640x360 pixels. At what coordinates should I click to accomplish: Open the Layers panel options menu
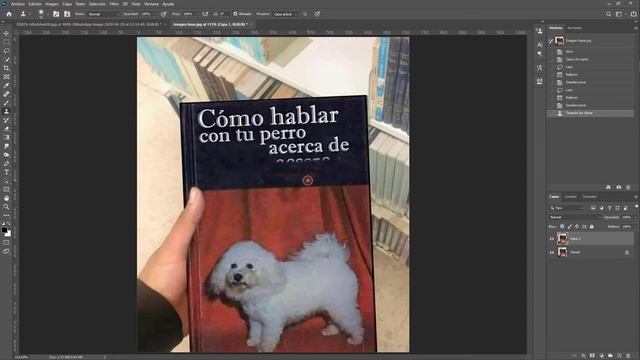[636, 197]
